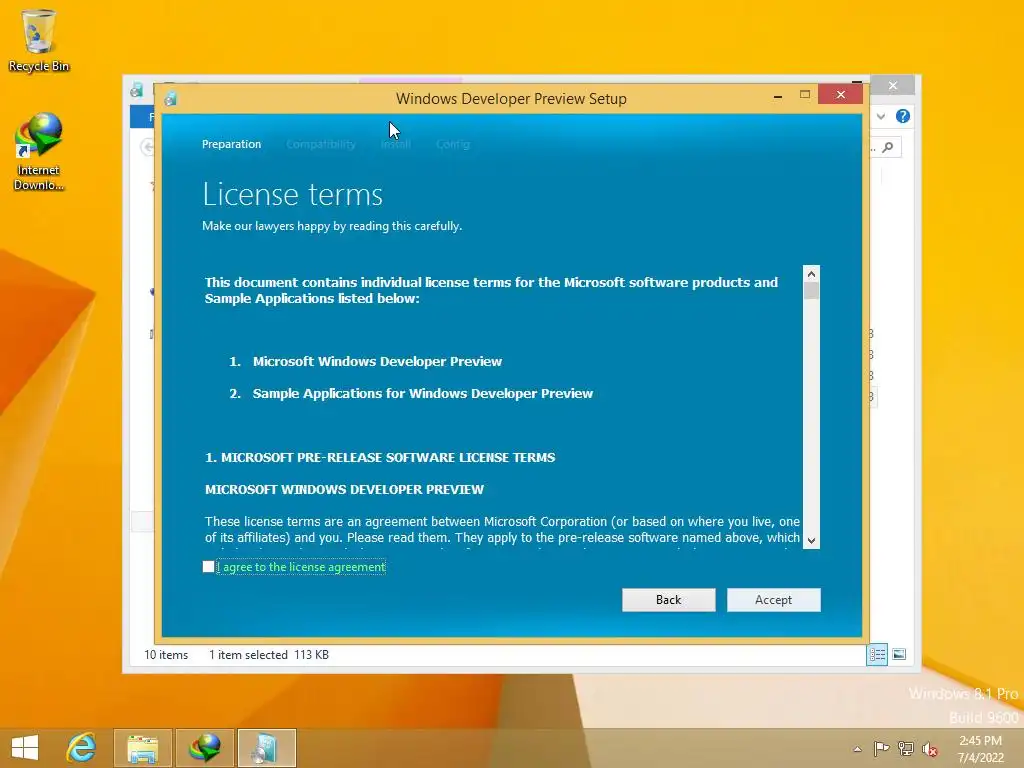Image resolution: width=1024 pixels, height=768 pixels.
Task: Click the license scrollbar thumb
Action: click(x=811, y=291)
